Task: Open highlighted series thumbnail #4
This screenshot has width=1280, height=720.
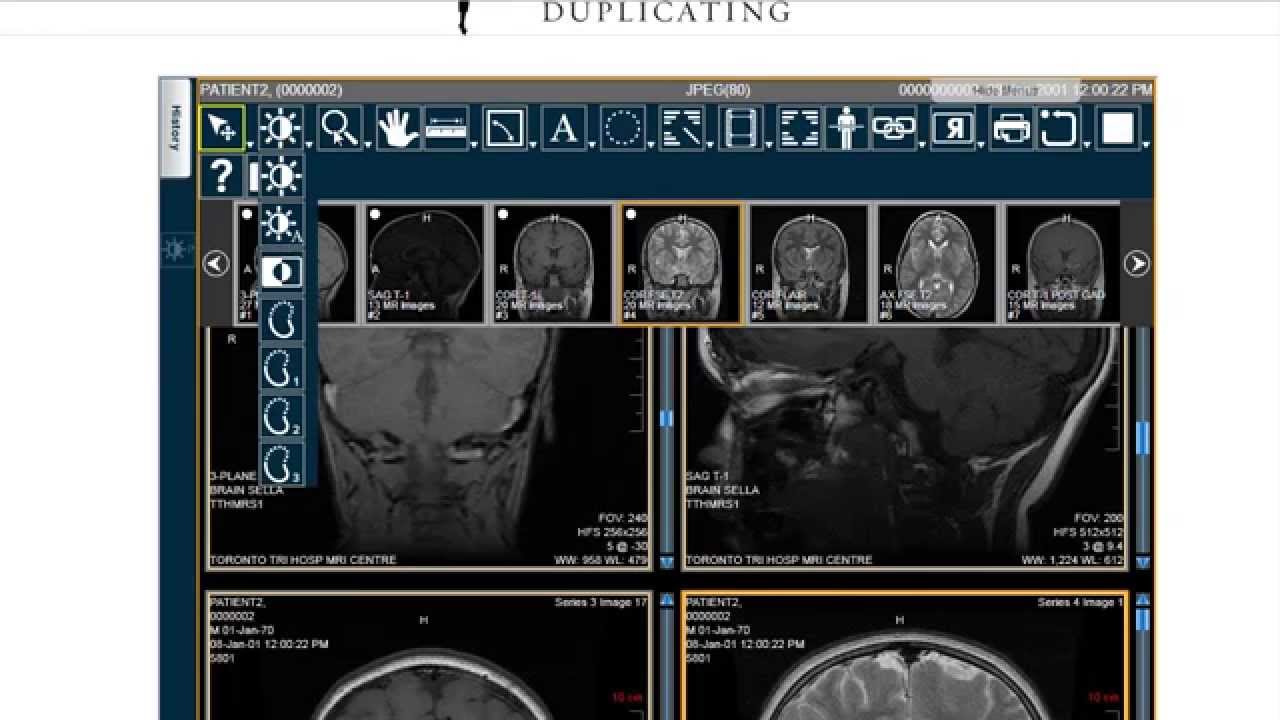Action: 681,263
